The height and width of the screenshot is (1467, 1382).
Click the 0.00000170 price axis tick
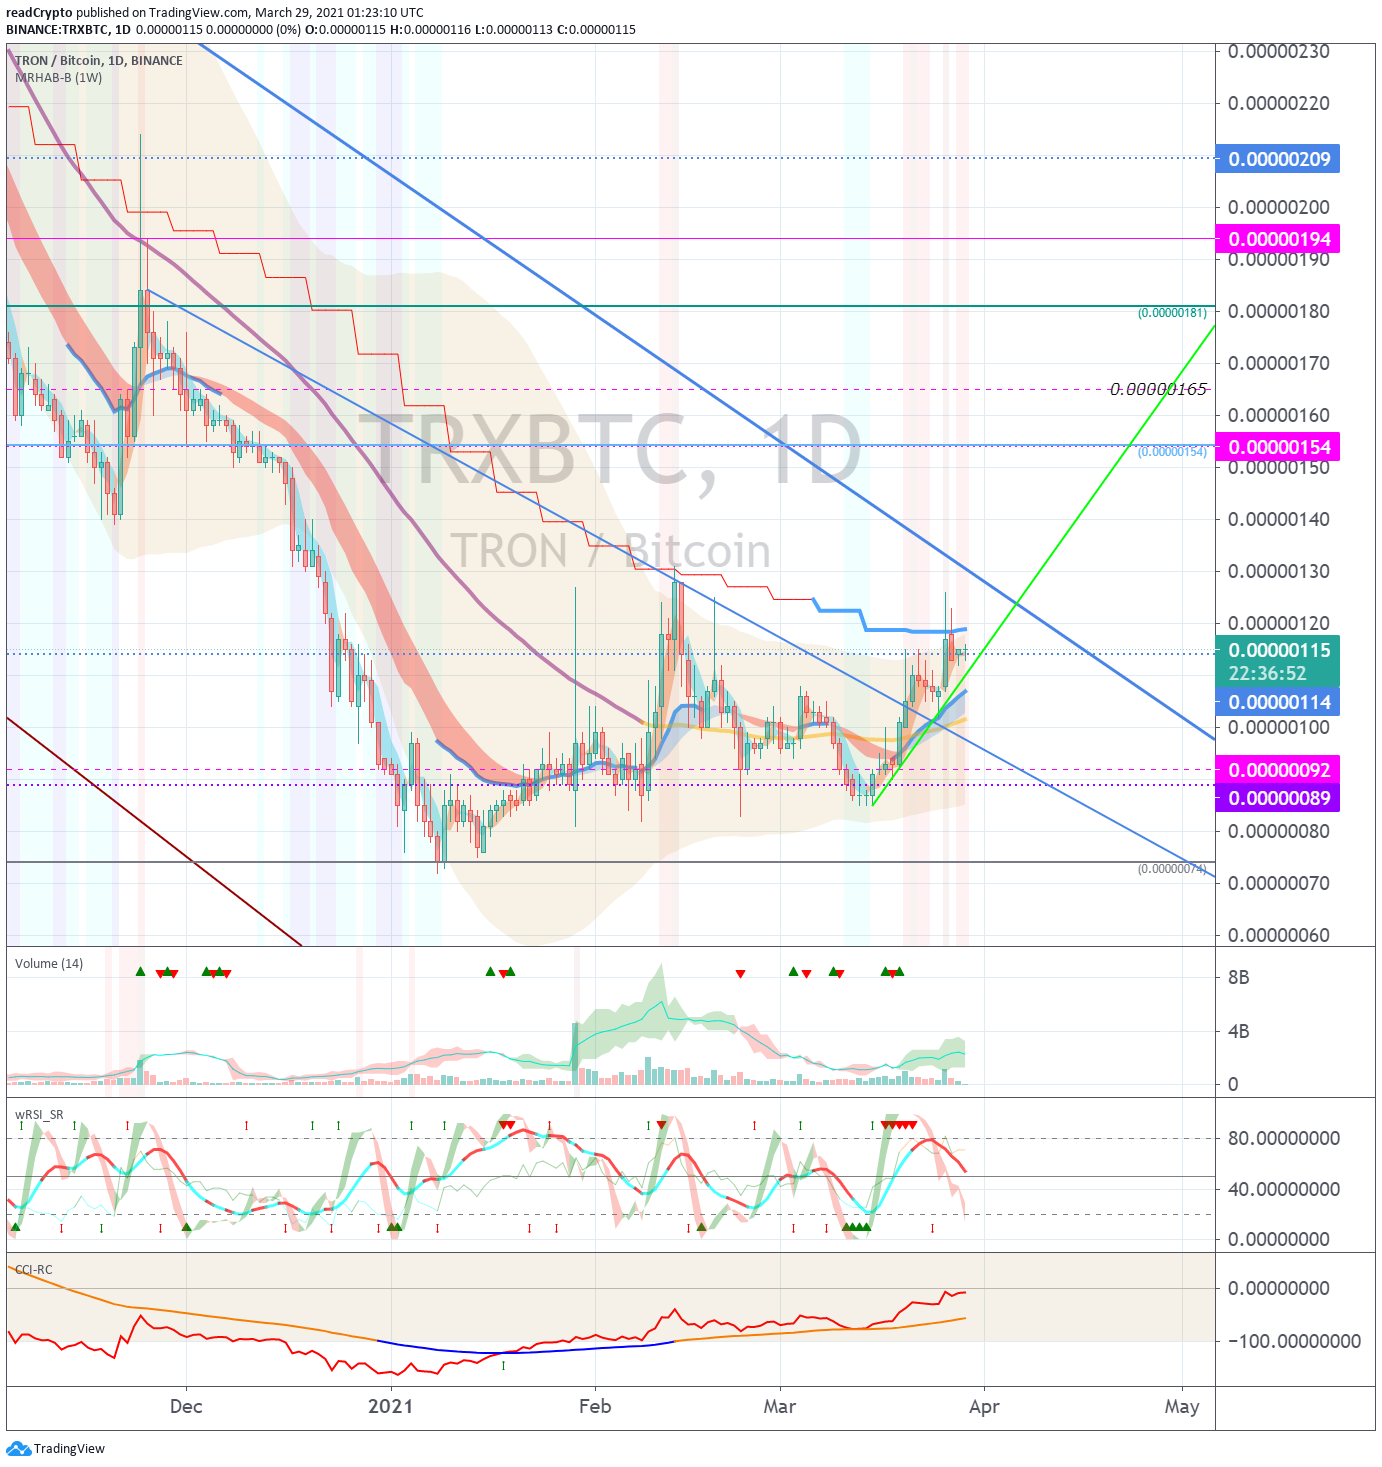(1279, 363)
